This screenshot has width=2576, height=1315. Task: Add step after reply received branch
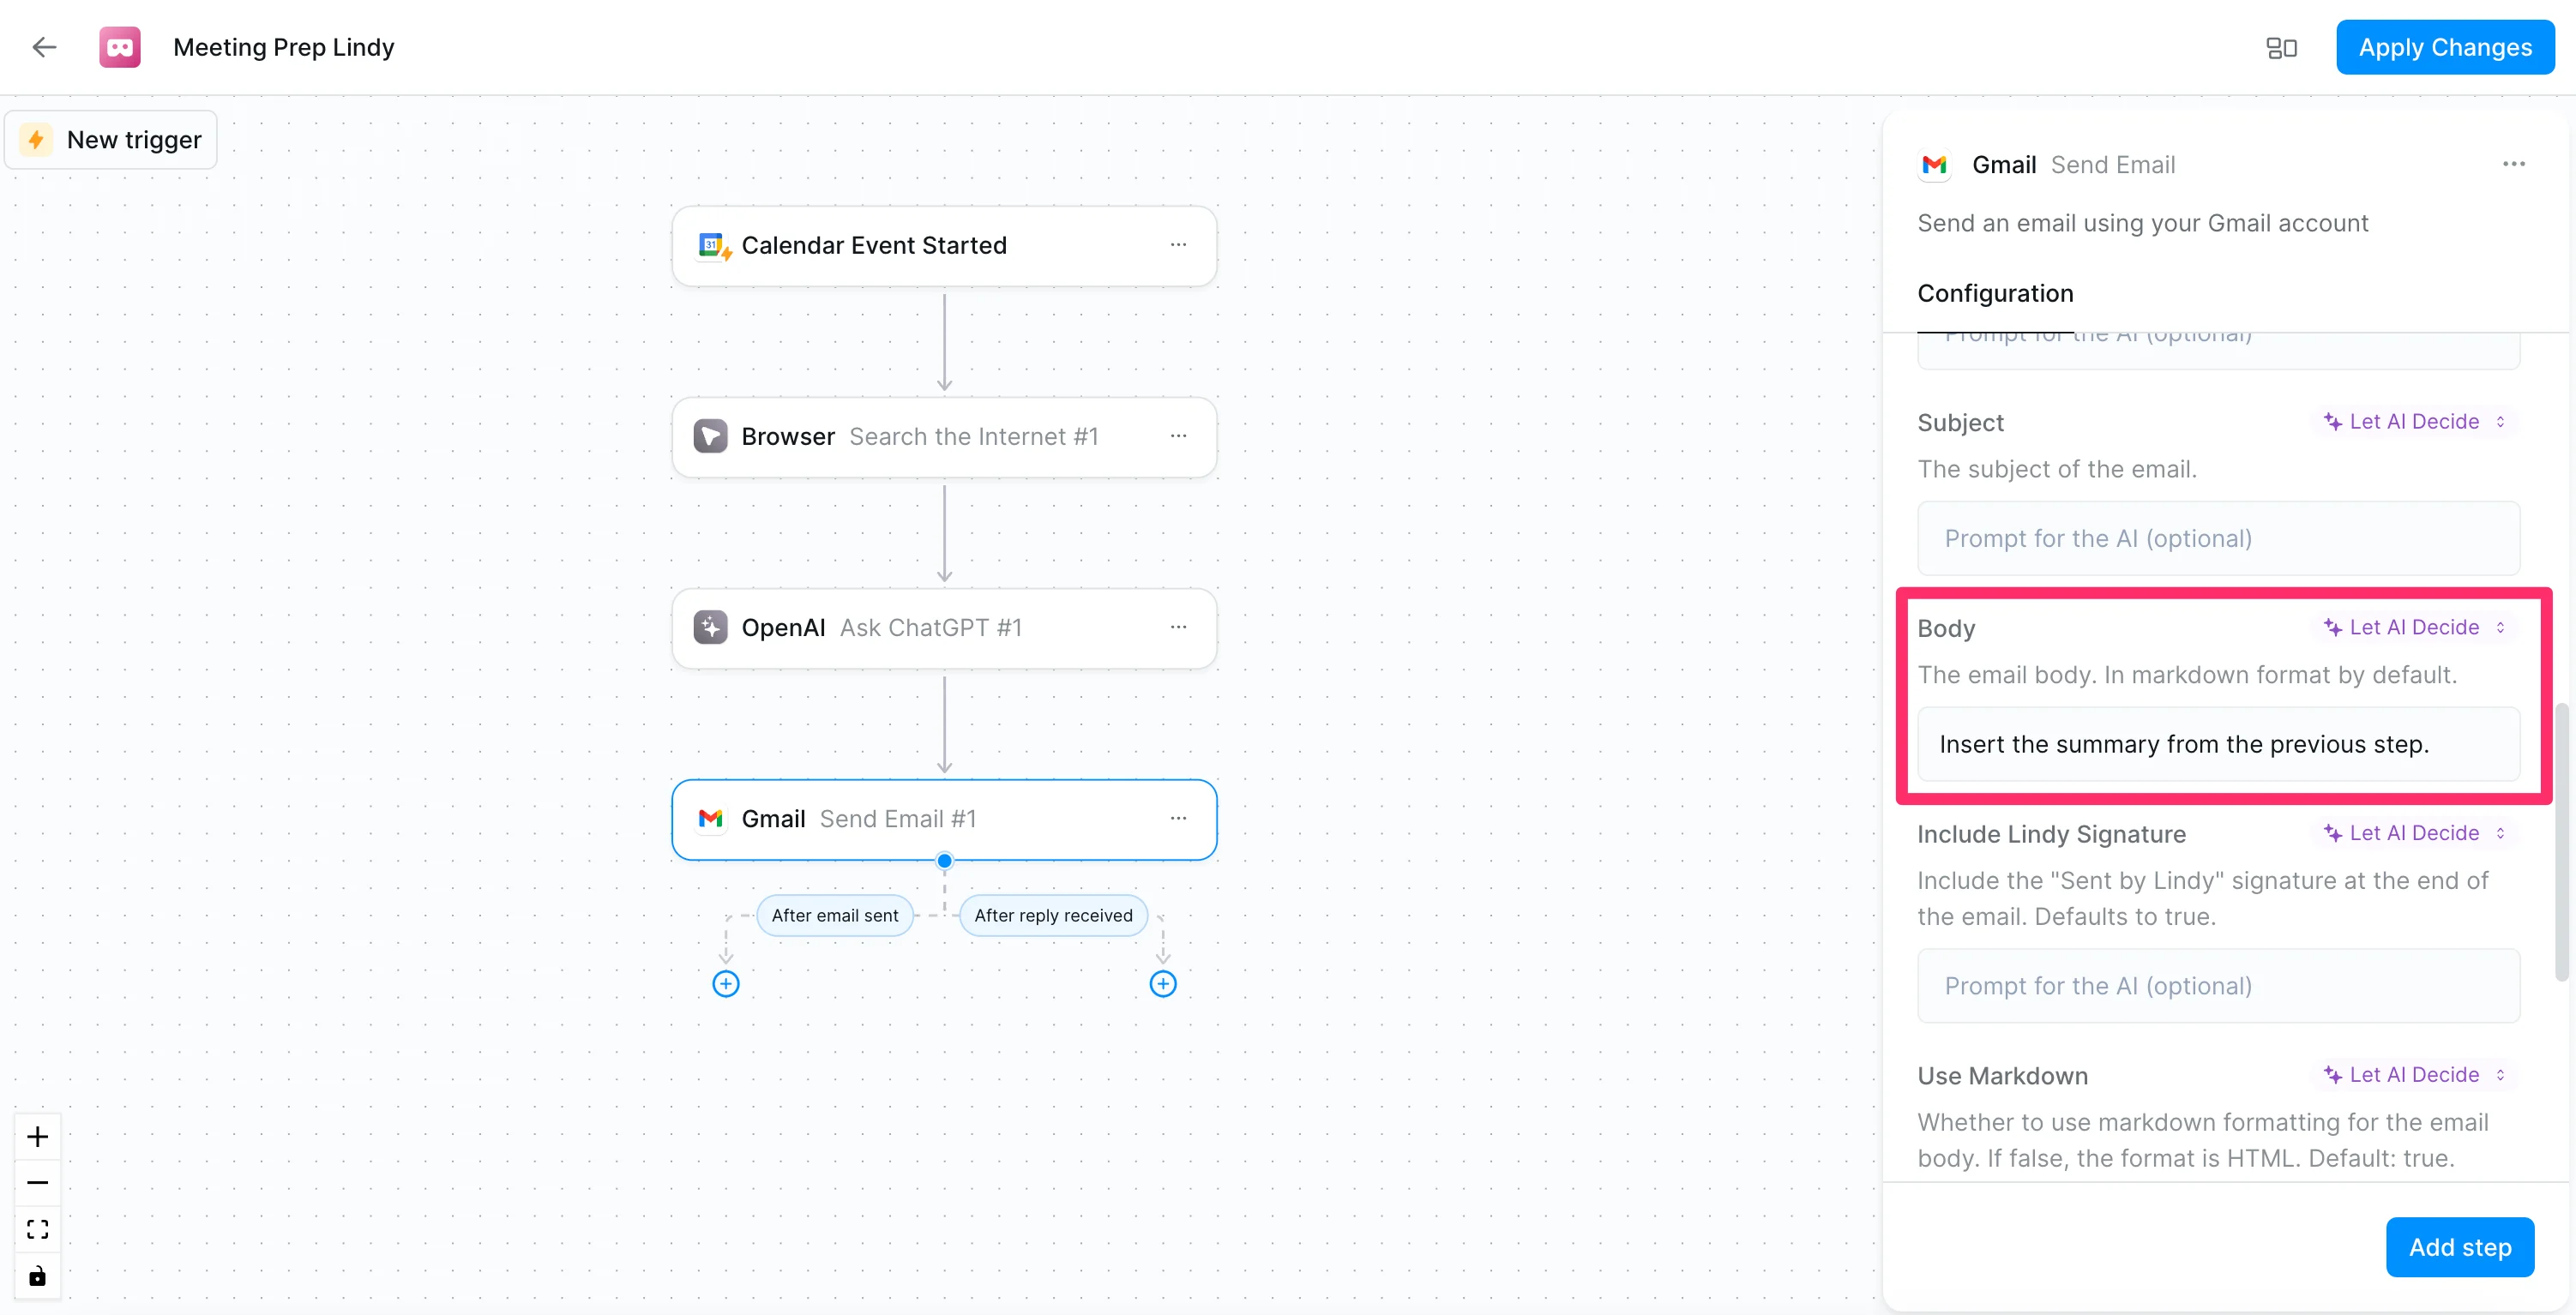tap(1162, 983)
